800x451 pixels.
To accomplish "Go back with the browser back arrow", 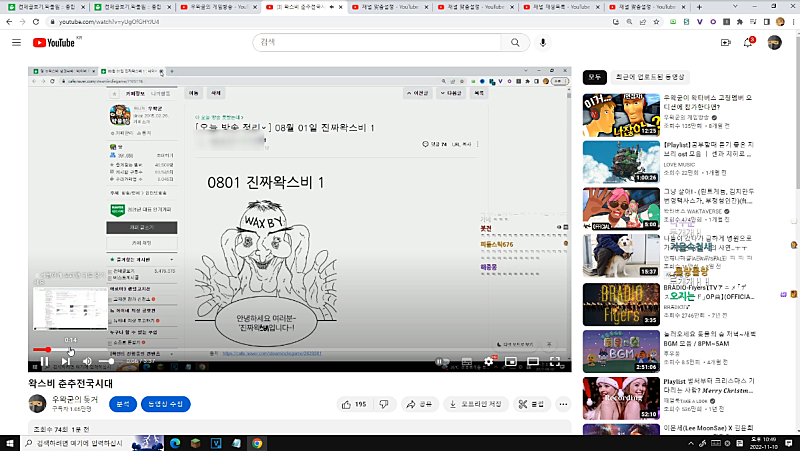I will click(x=9, y=22).
